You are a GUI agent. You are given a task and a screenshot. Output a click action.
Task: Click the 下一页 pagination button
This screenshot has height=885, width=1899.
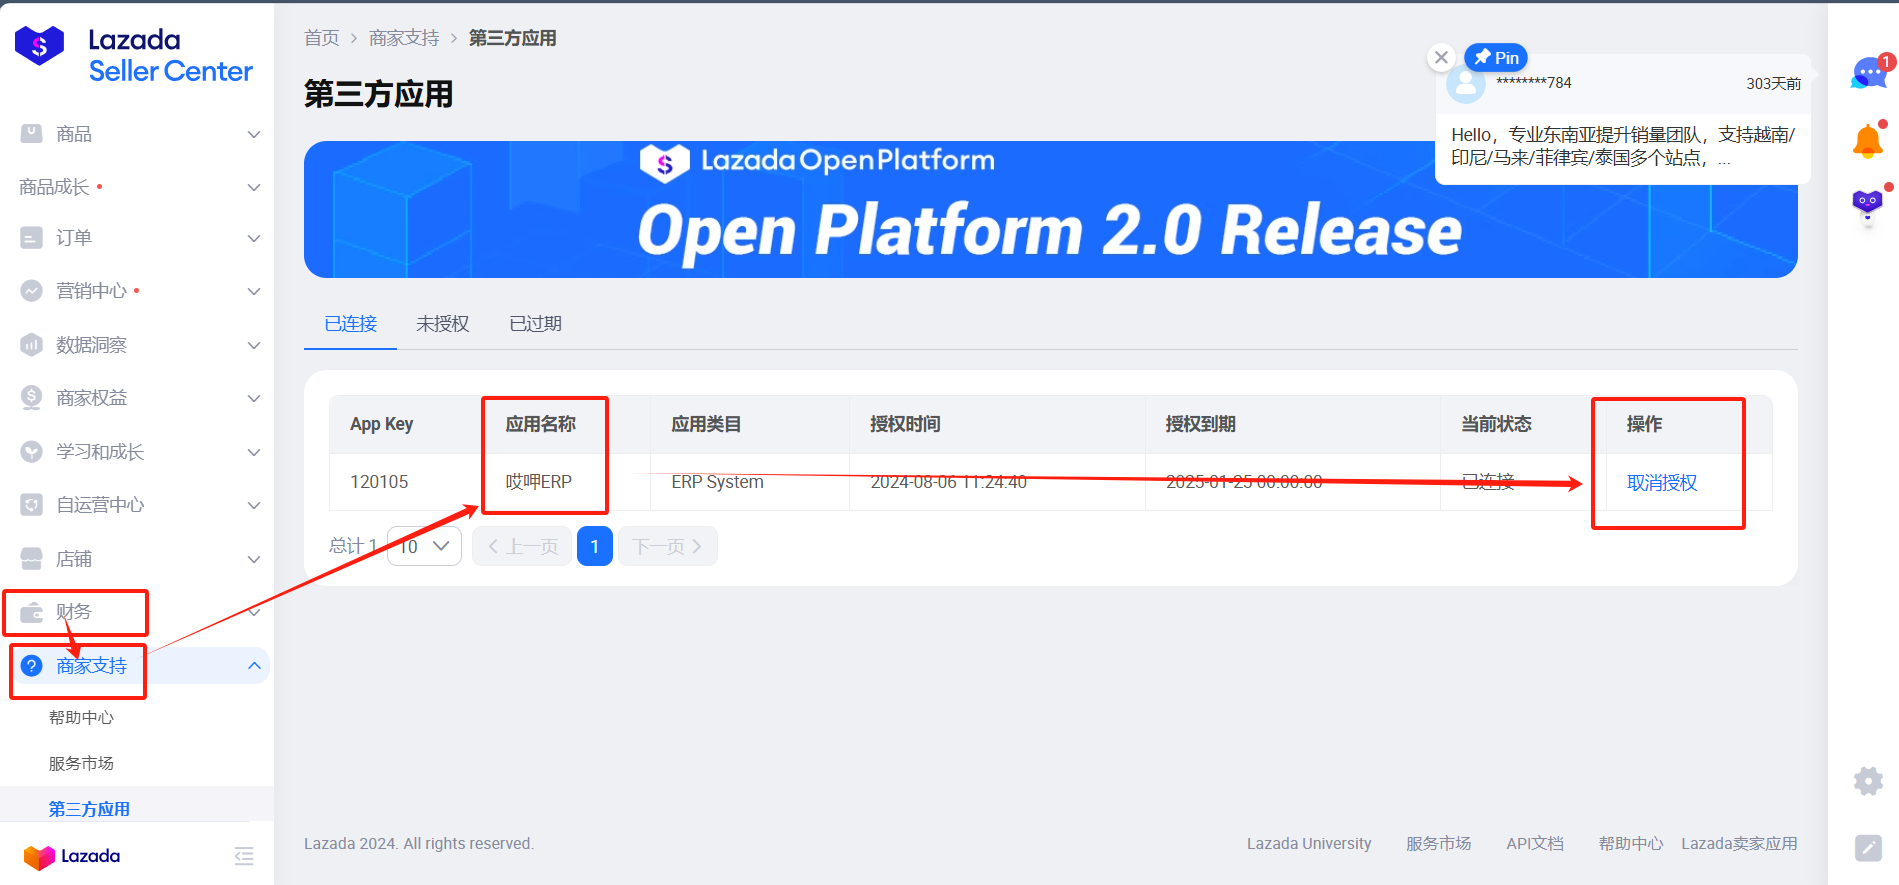pos(668,546)
